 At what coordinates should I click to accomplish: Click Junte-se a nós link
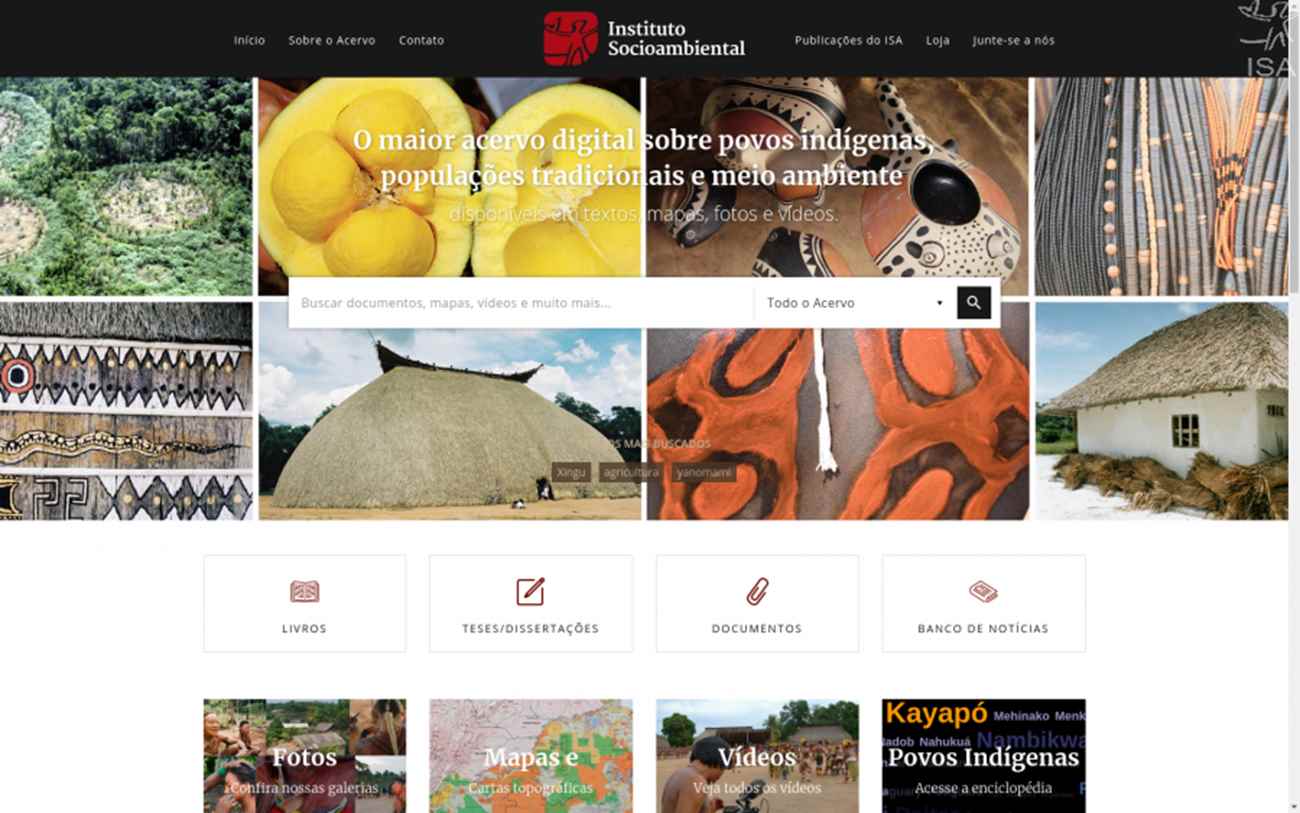click(x=1013, y=40)
